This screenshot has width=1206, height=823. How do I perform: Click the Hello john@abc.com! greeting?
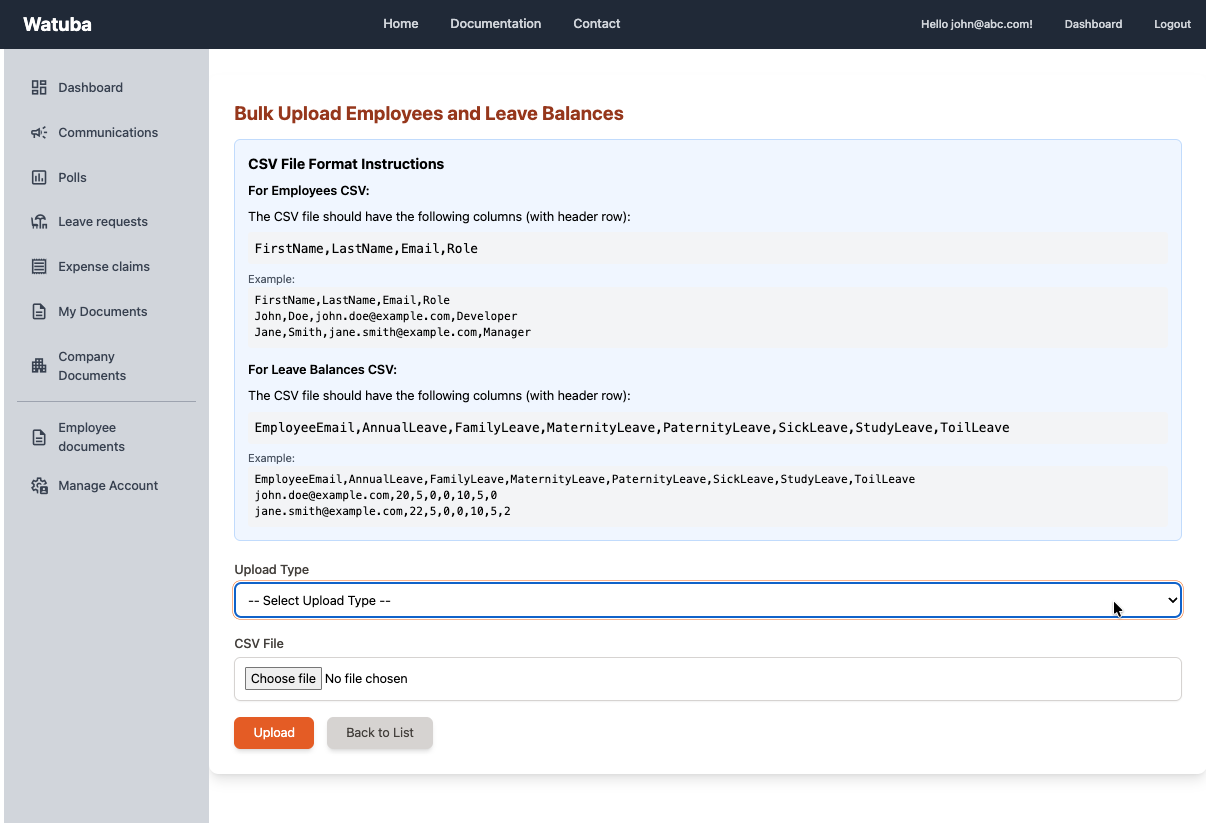977,24
